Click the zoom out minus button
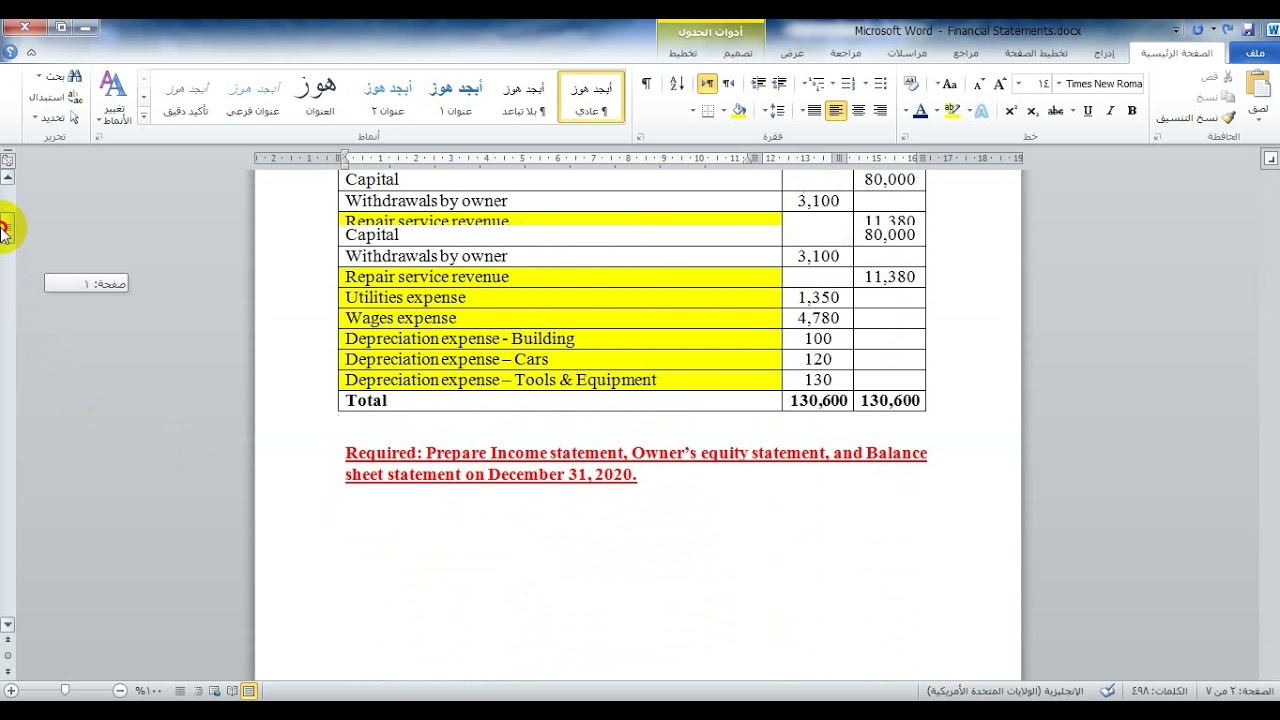The width and height of the screenshot is (1280, 720). pyautogui.click(x=120, y=690)
